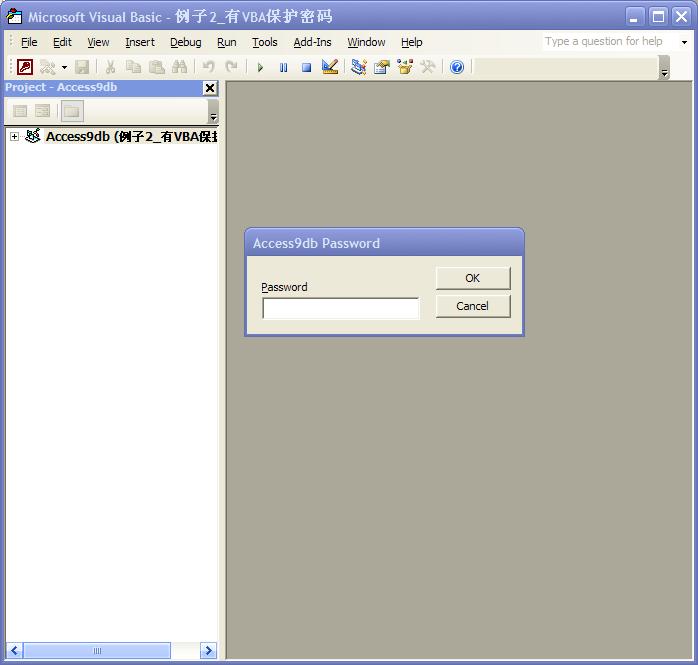This screenshot has width=698, height=665.
Task: Click the Reset stop icon
Action: tap(306, 68)
